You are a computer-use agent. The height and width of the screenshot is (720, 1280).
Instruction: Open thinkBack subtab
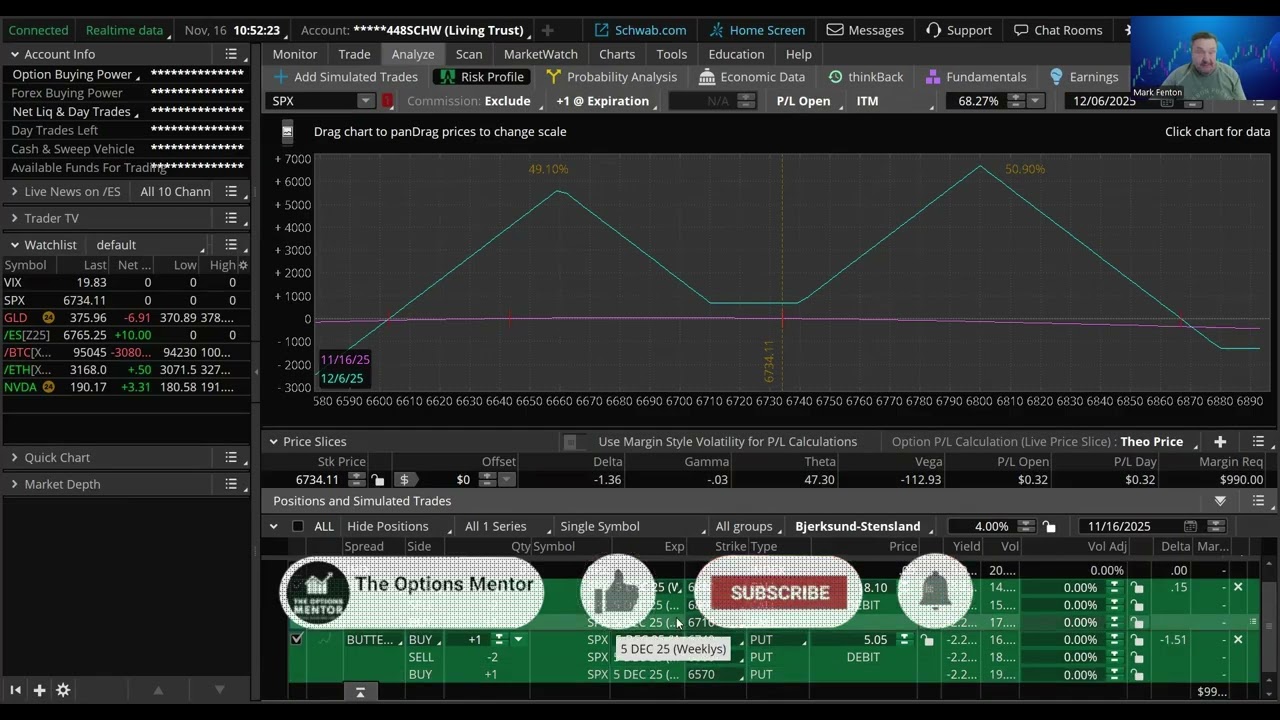click(x=866, y=77)
